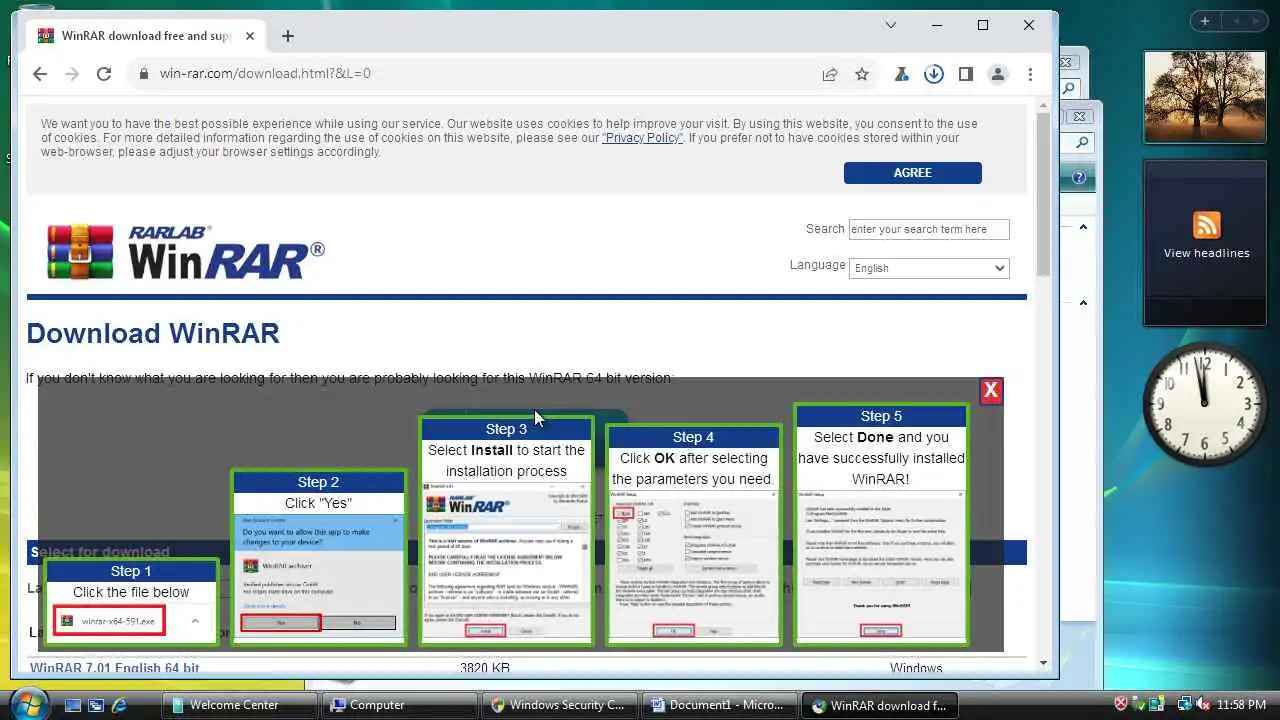
Task: Reload the WinRAR download page
Action: click(104, 74)
